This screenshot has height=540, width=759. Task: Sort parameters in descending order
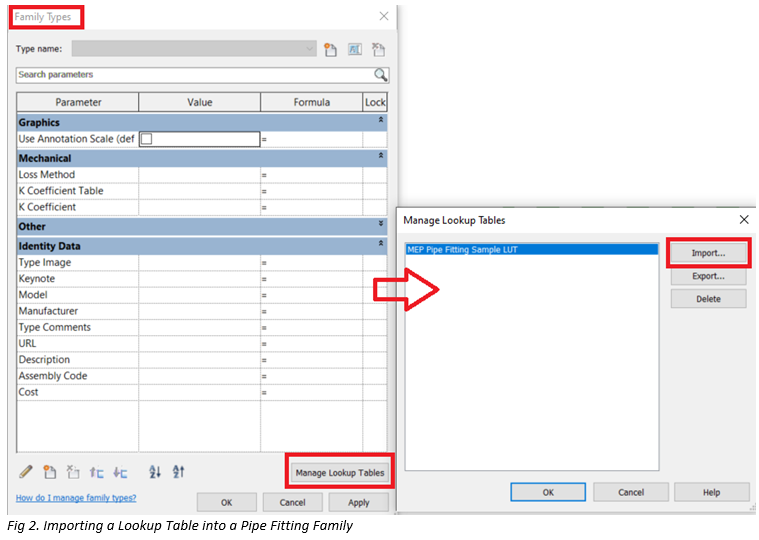(x=179, y=471)
